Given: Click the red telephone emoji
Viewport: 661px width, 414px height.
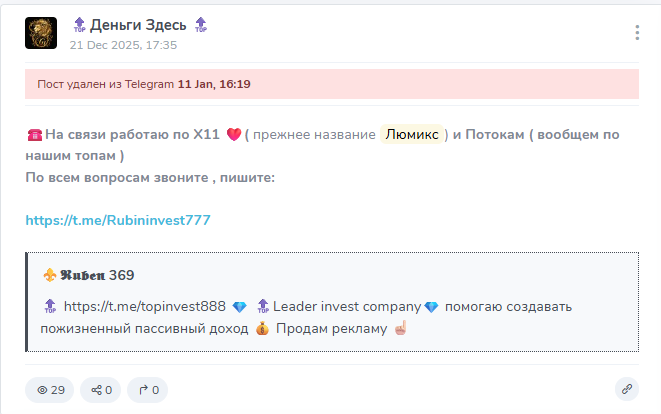Looking at the screenshot, I should pos(35,135).
